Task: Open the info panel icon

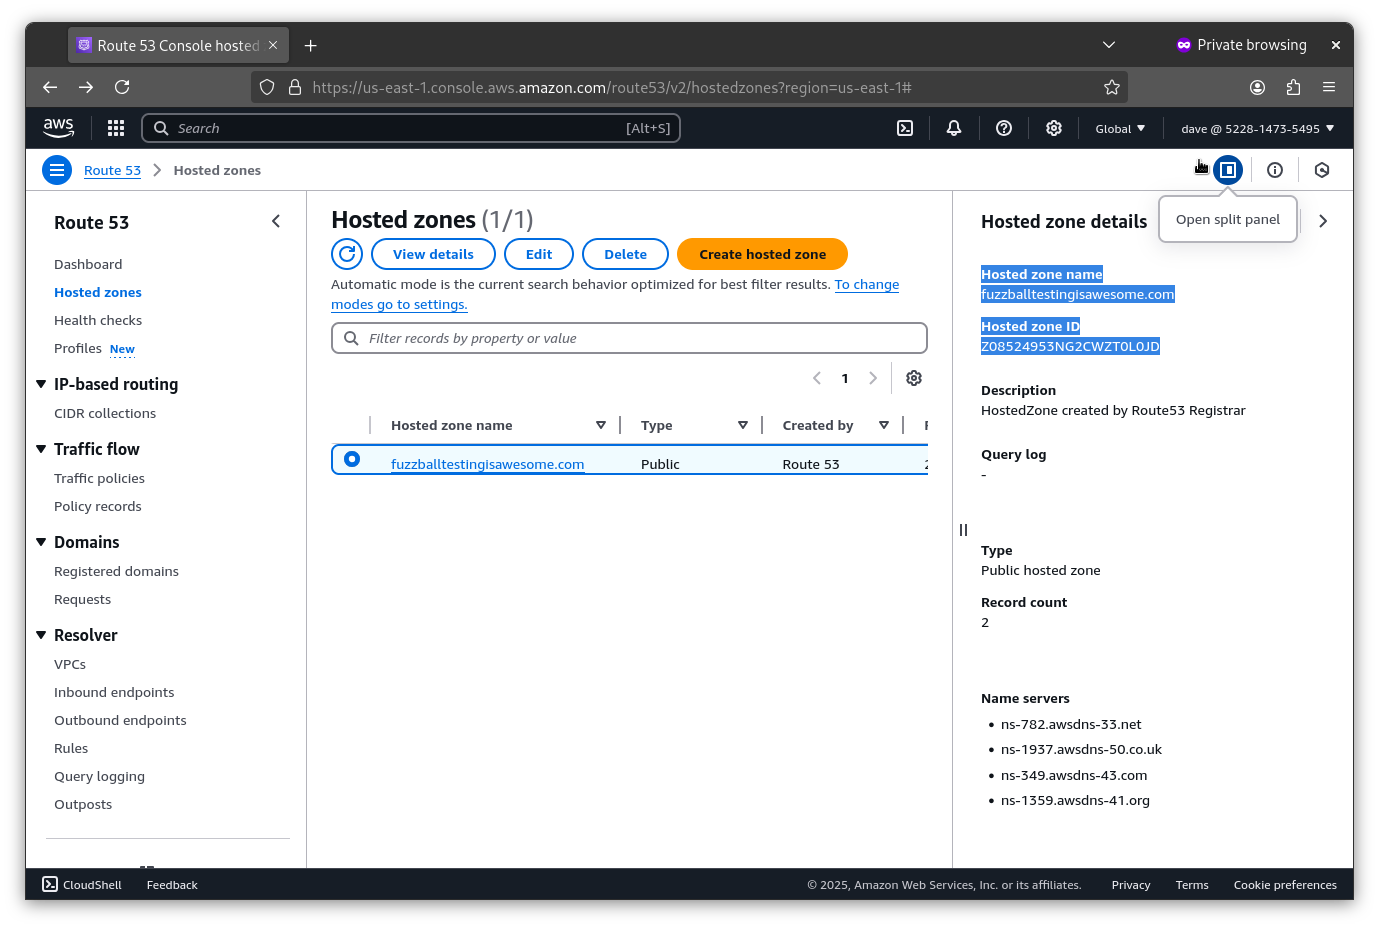Action: 1275,170
